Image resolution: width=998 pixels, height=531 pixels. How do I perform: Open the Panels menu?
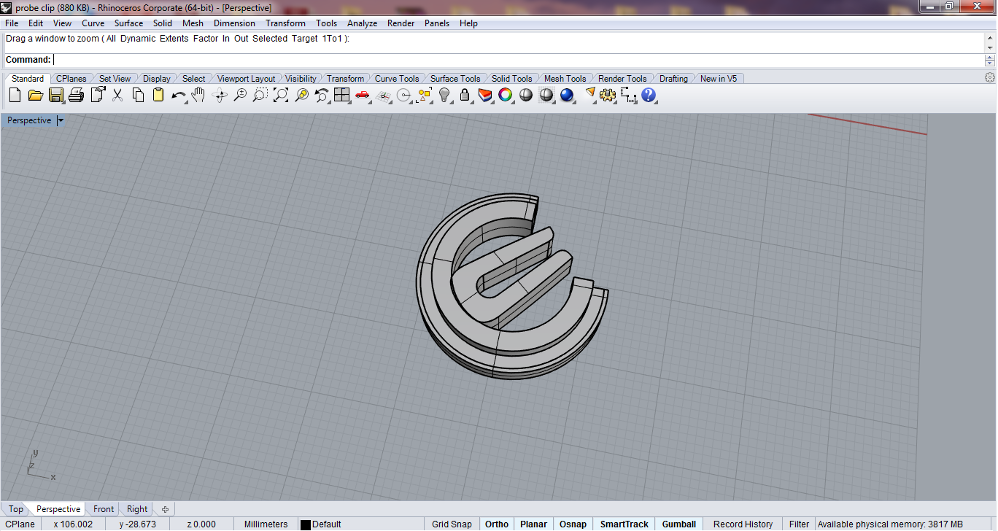437,23
